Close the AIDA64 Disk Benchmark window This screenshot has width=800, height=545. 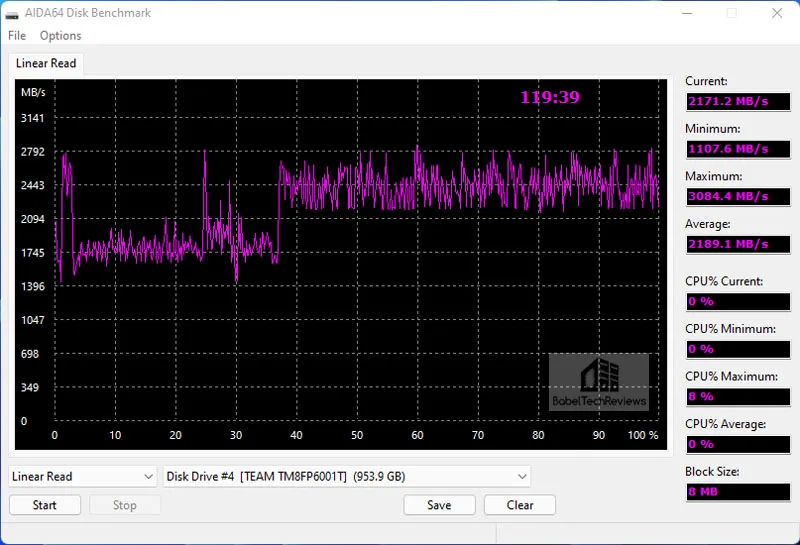(x=777, y=13)
